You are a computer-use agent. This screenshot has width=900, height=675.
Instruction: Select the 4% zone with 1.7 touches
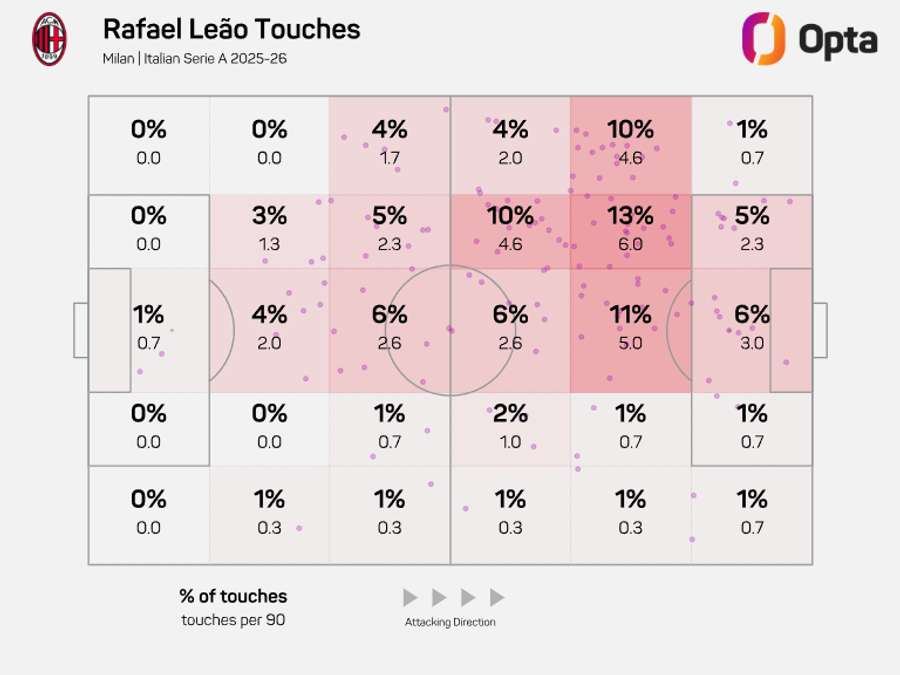(x=389, y=142)
